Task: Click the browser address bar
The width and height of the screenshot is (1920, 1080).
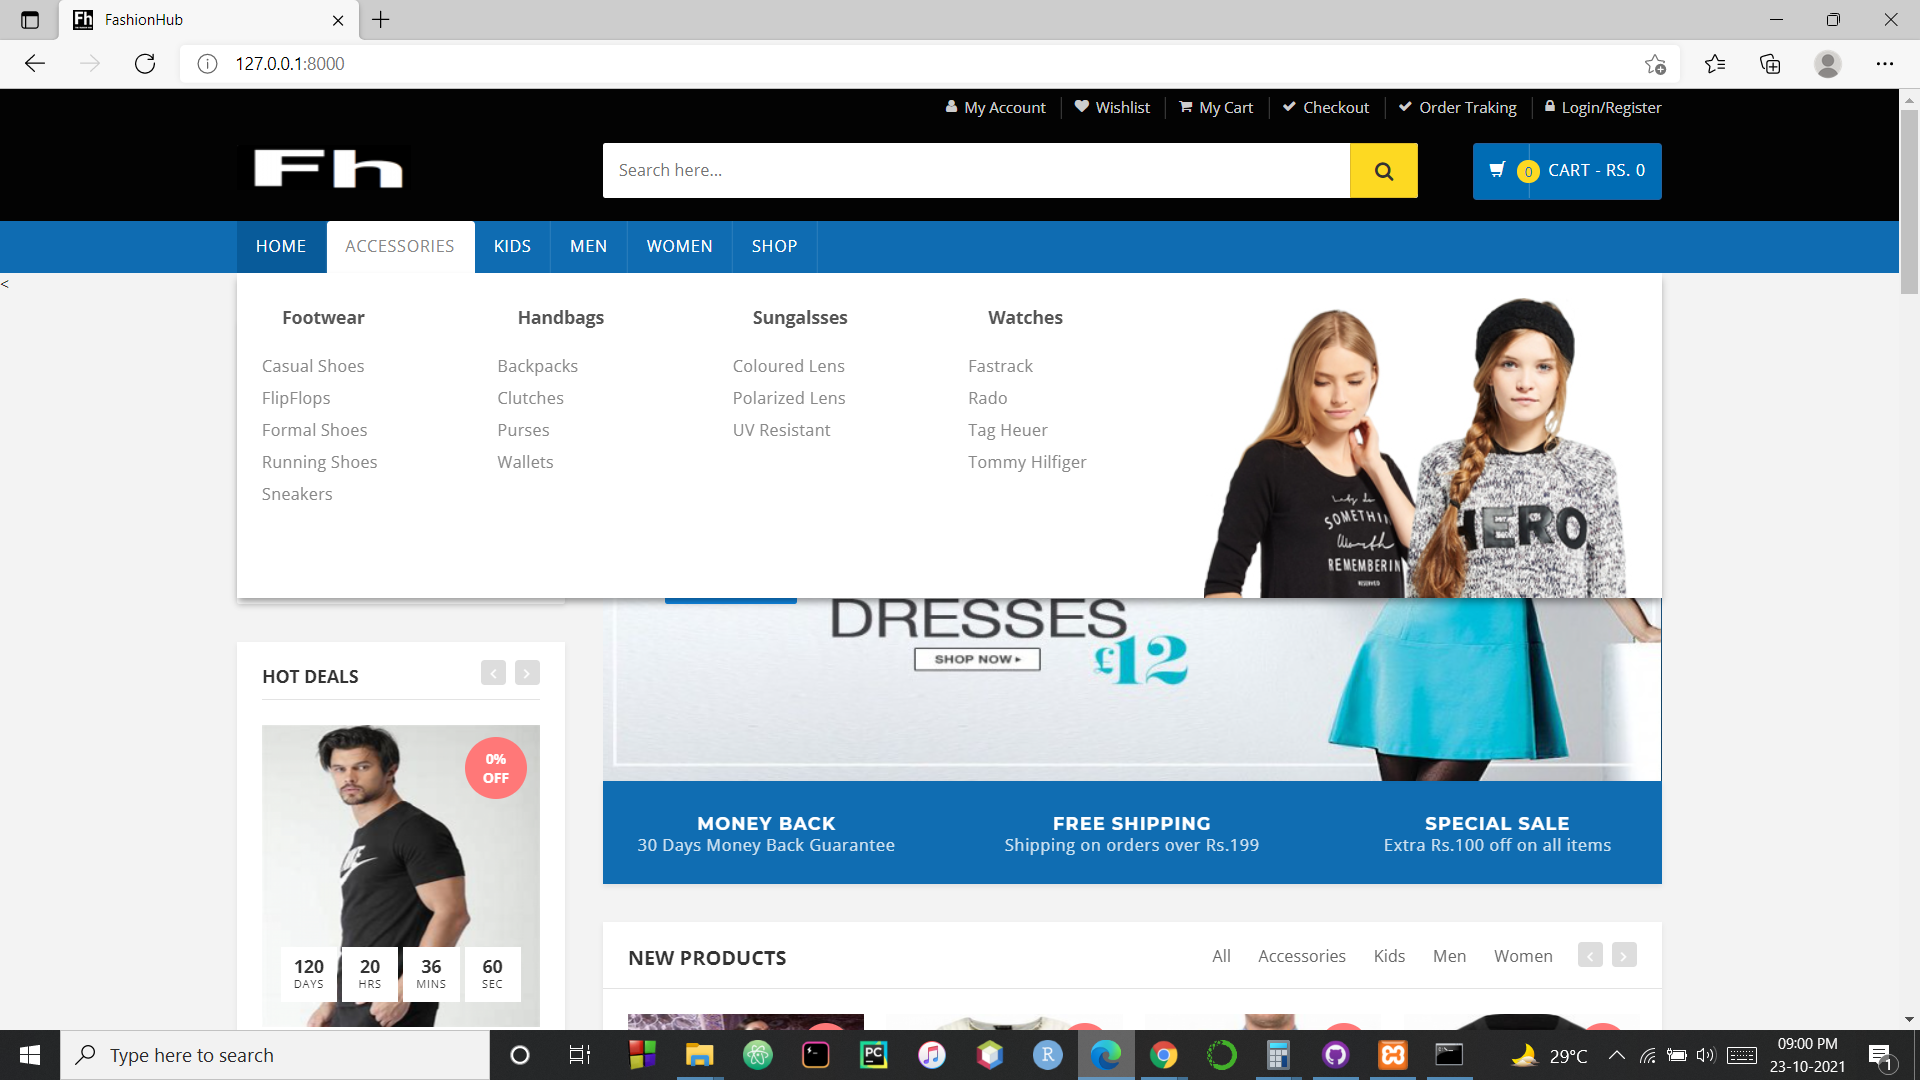Action: 930,64
